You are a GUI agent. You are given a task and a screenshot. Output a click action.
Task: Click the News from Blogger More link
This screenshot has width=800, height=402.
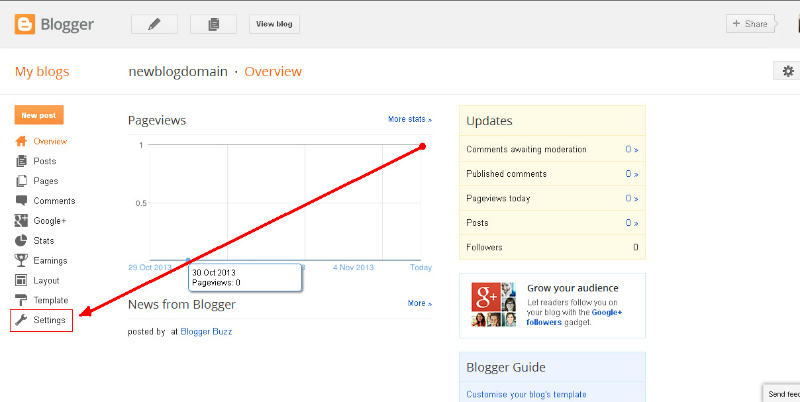pos(419,304)
